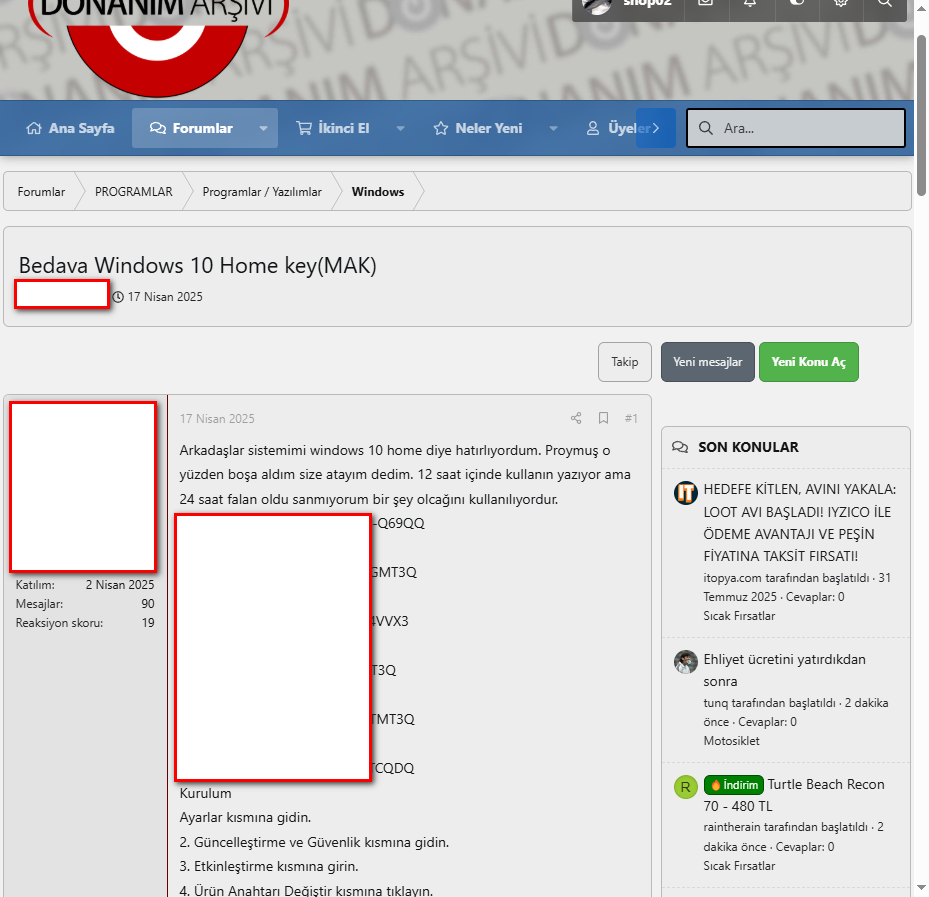Click the Neler Yeni star icon
This screenshot has height=897, width=929.
pos(441,128)
